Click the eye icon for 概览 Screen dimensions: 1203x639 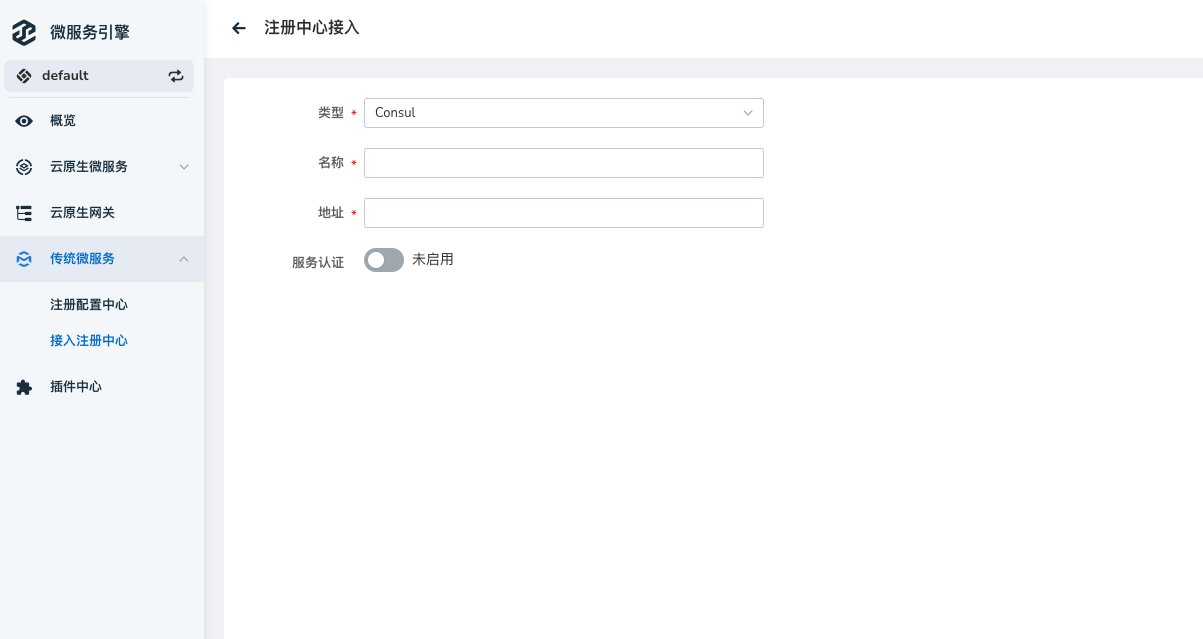(x=24, y=121)
